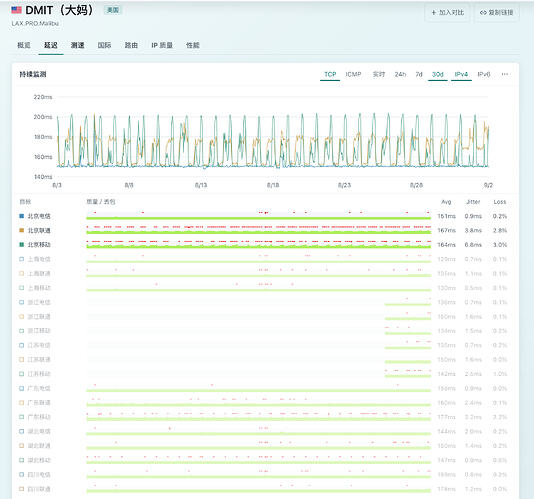Switch to the 性能 tab
The width and height of the screenshot is (534, 499).
point(193,45)
